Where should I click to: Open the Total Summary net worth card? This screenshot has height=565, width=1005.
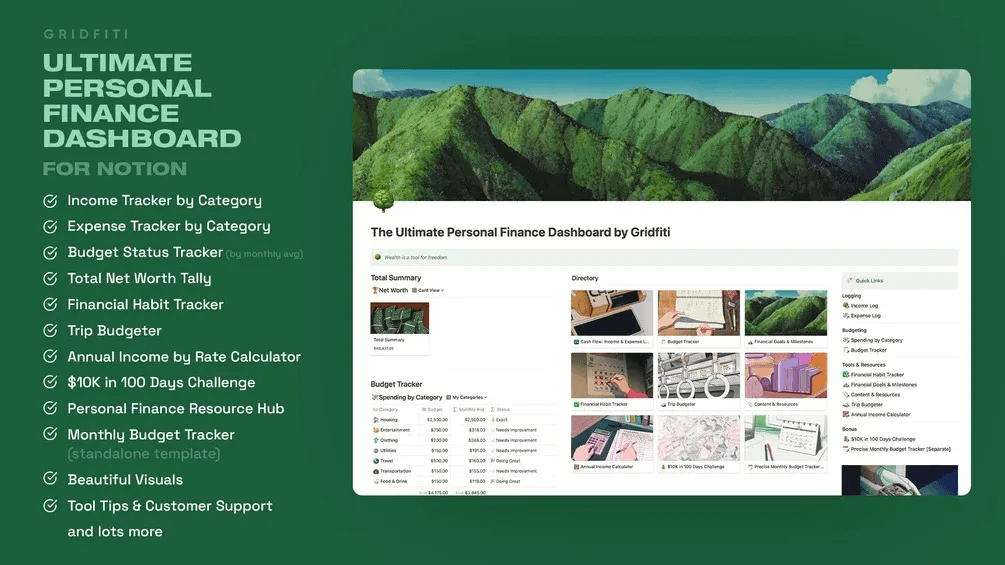(399, 328)
